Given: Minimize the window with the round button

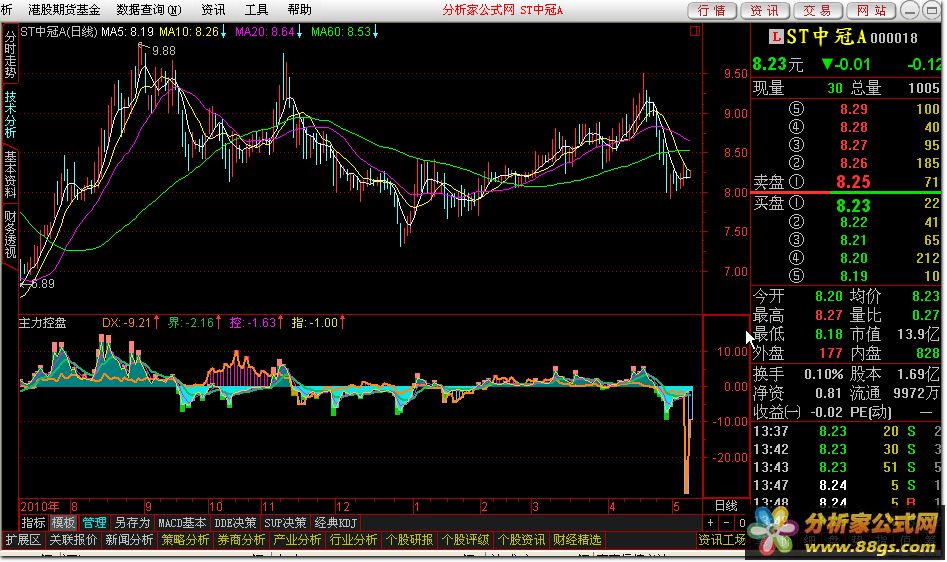Looking at the screenshot, I should (x=910, y=10).
